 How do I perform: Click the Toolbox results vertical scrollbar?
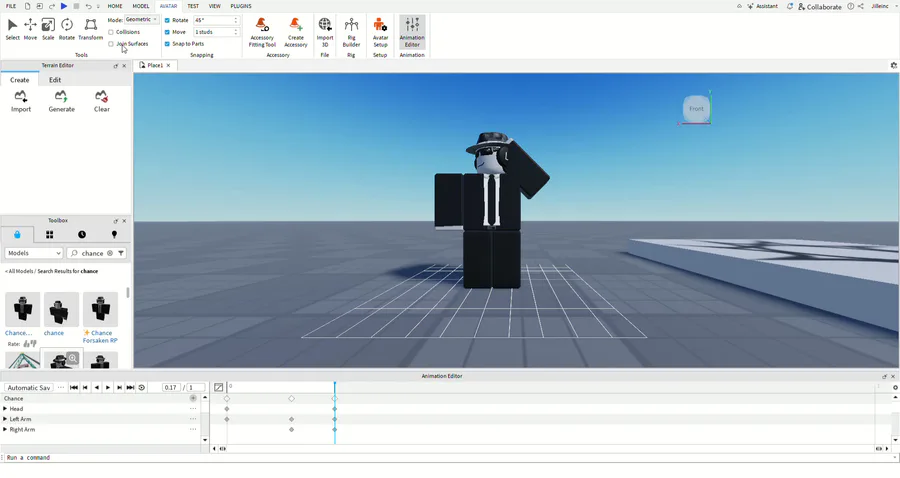127,293
